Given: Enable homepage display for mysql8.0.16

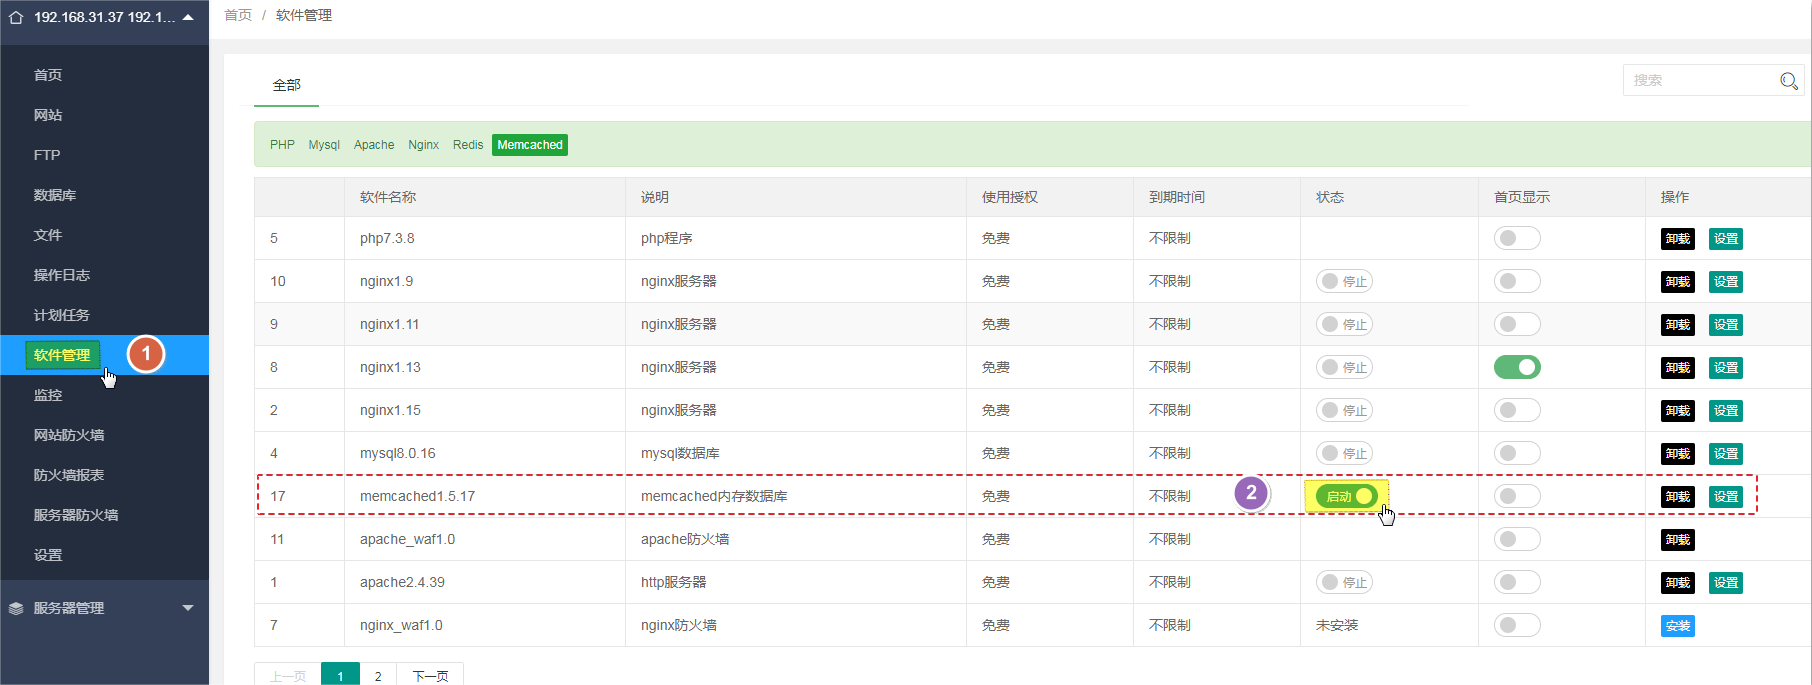Looking at the screenshot, I should click(x=1516, y=454).
